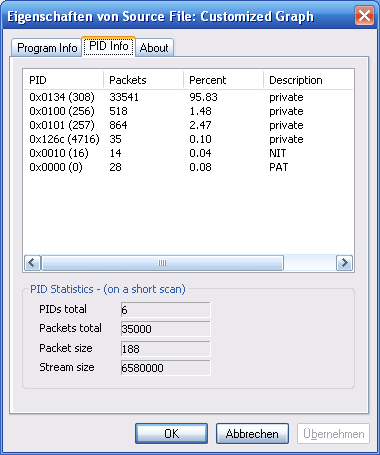Click the packets value 518

tap(118, 111)
